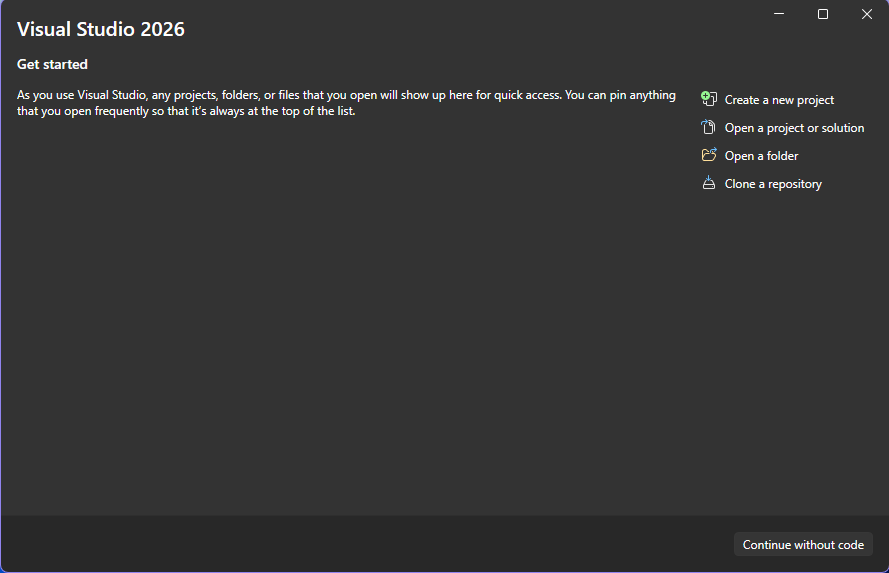Close the Visual Studio start window
The height and width of the screenshot is (573, 889).
pyautogui.click(x=866, y=14)
